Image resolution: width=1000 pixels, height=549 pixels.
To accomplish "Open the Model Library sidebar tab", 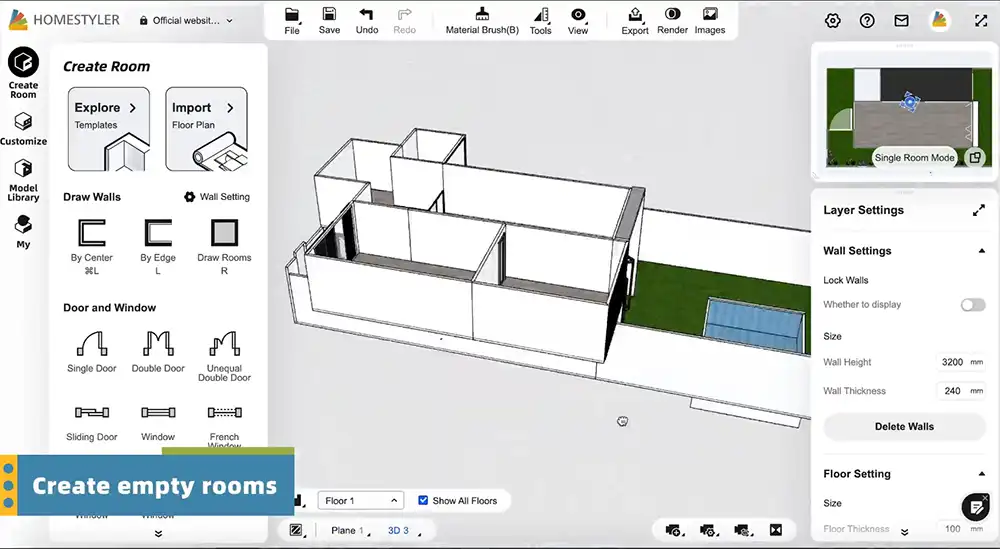I will pos(23,180).
